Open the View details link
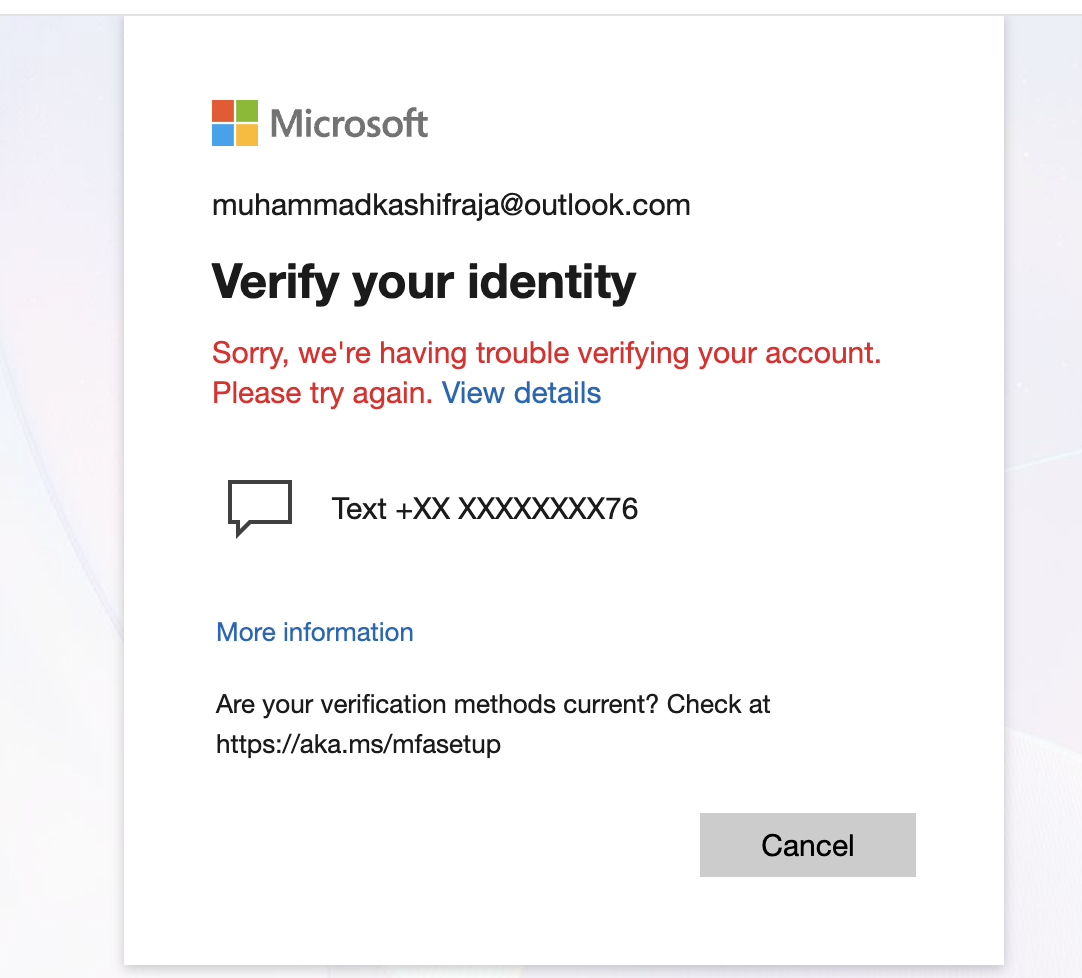1082x978 pixels. point(521,393)
